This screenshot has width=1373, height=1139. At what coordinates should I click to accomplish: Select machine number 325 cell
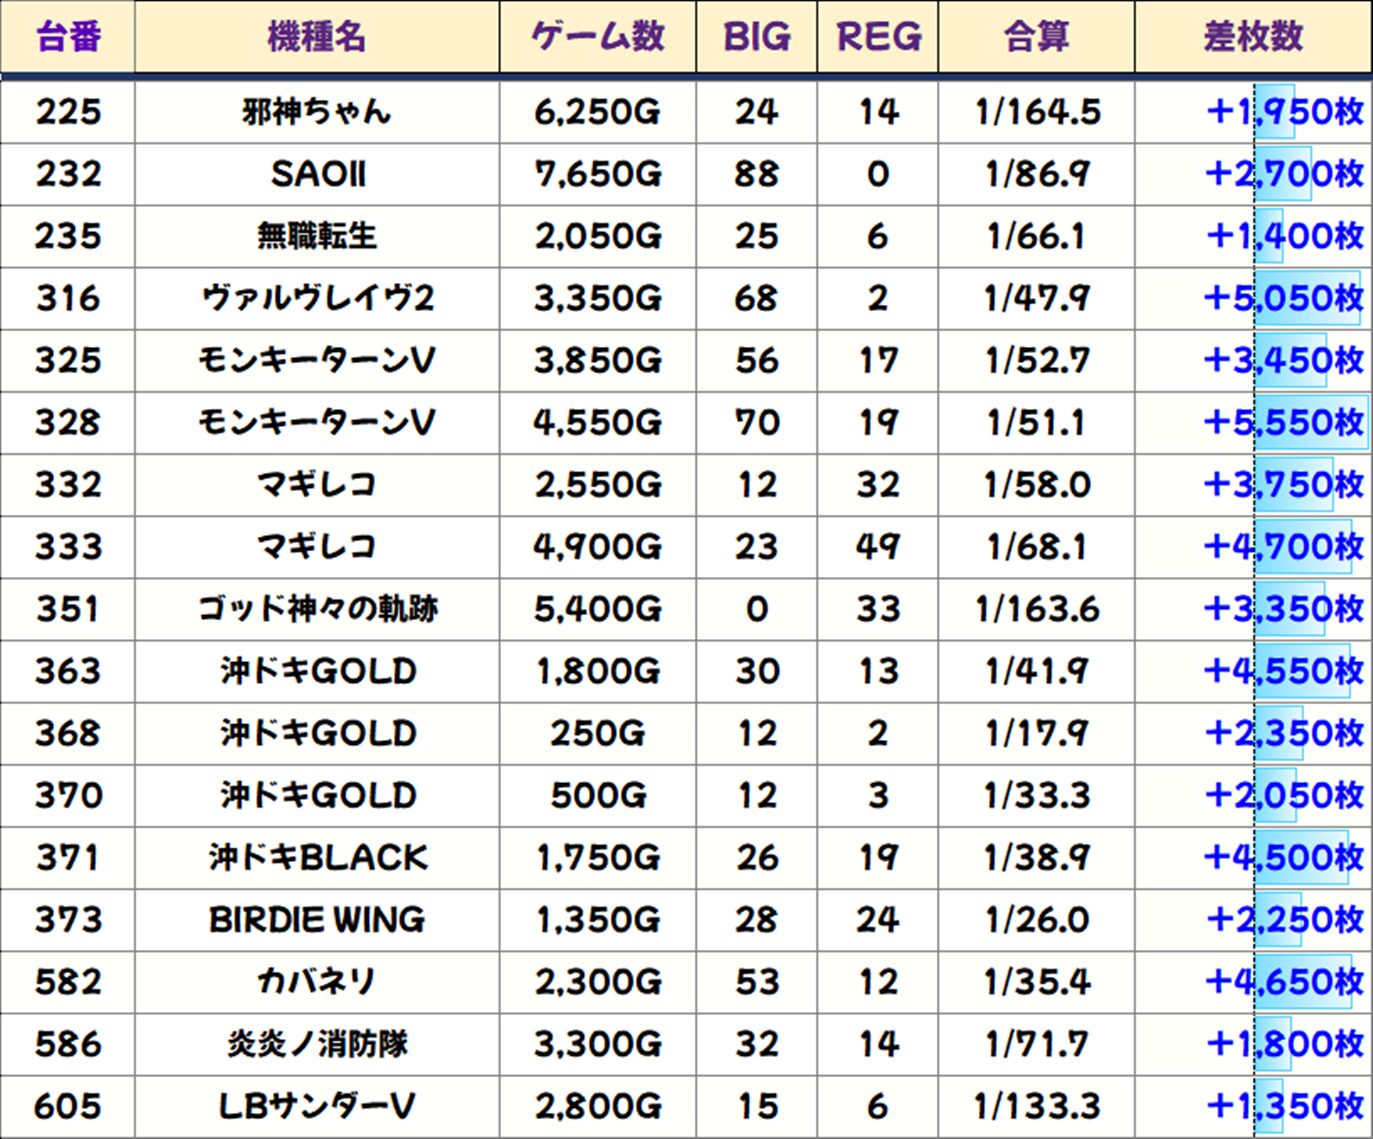pos(68,361)
